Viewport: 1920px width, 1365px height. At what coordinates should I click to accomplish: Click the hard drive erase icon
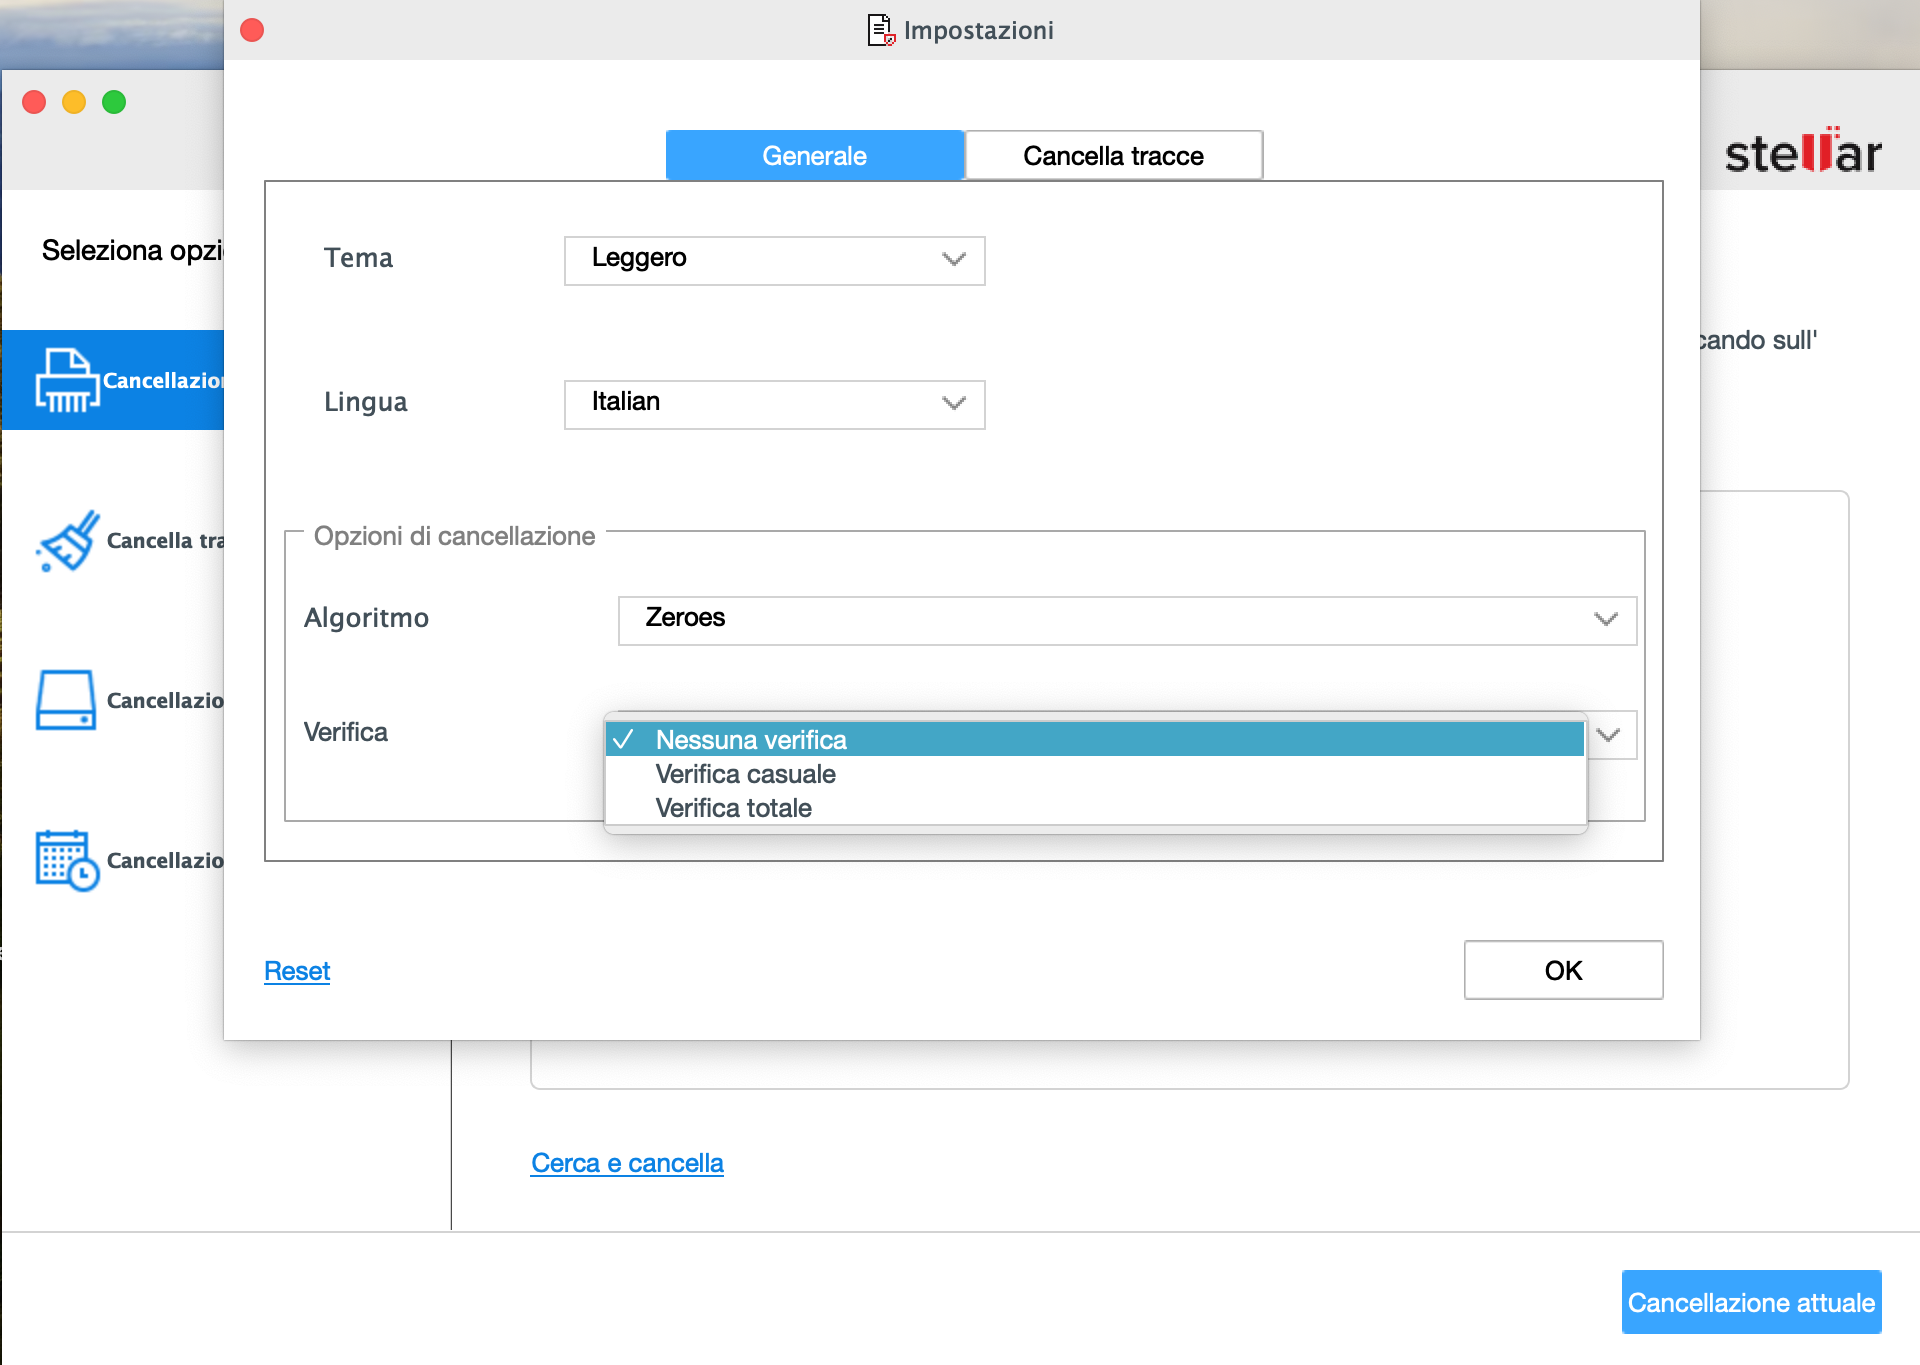pos(66,700)
